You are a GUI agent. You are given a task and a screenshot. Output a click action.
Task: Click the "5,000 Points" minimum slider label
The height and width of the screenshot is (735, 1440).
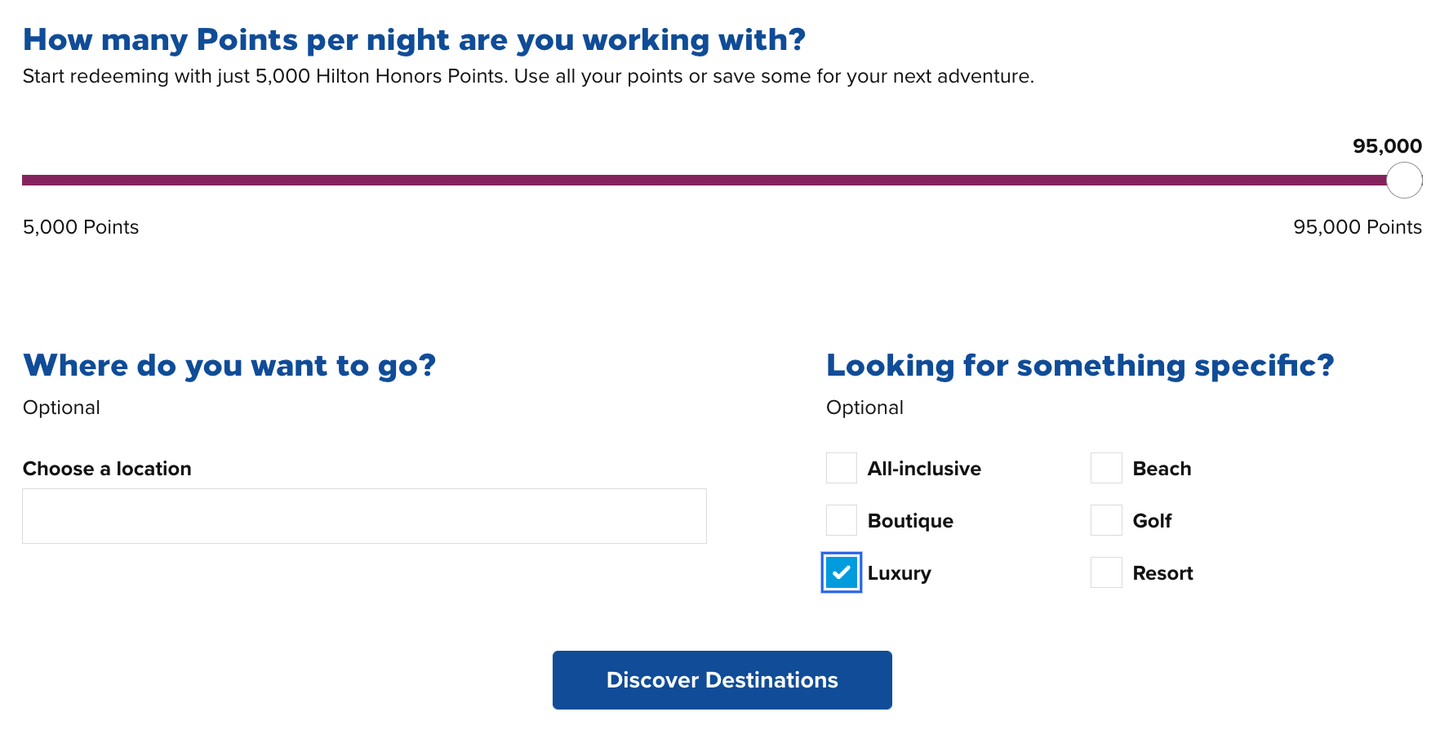pyautogui.click(x=81, y=227)
